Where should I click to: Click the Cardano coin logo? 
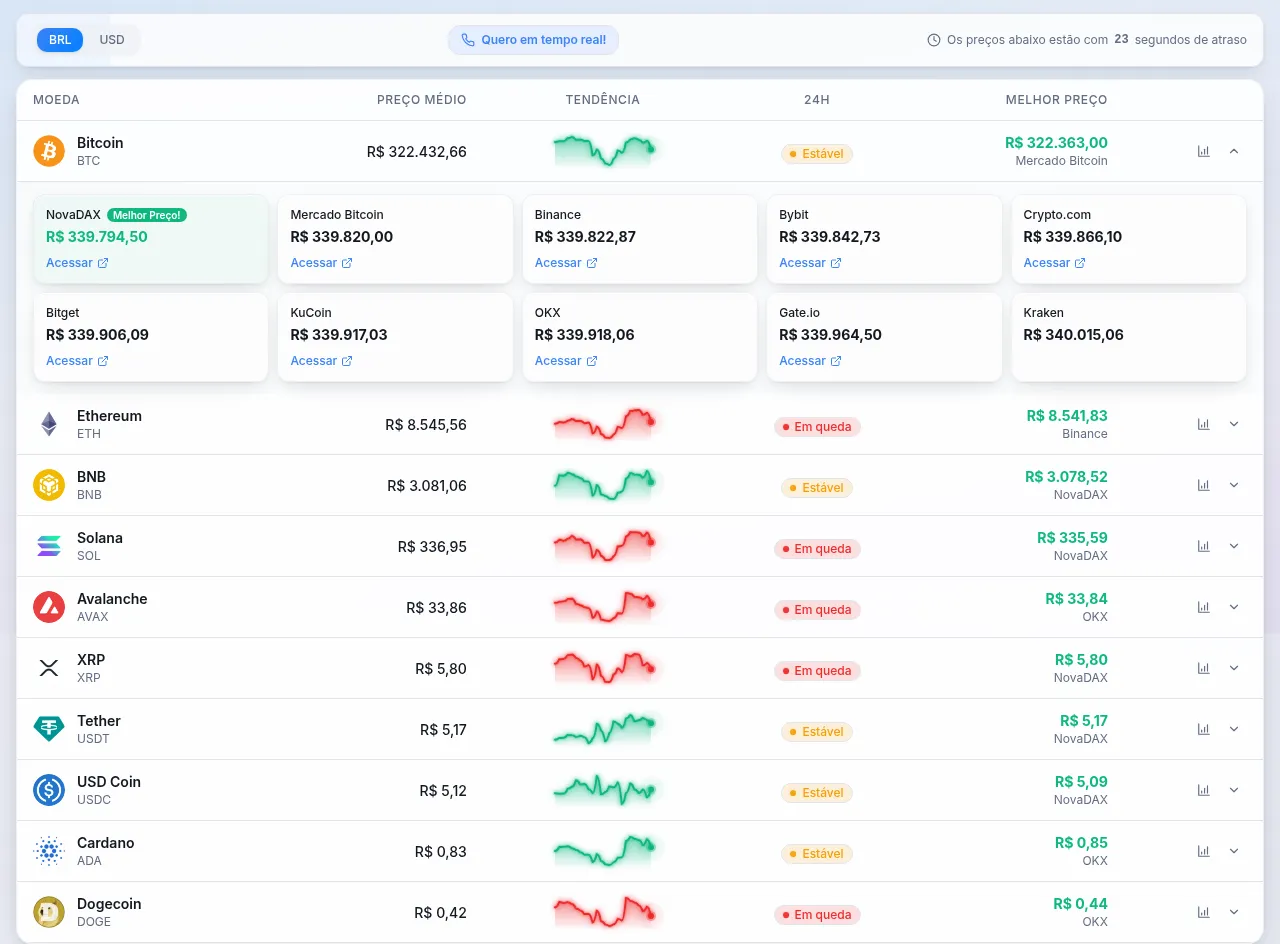(49, 851)
